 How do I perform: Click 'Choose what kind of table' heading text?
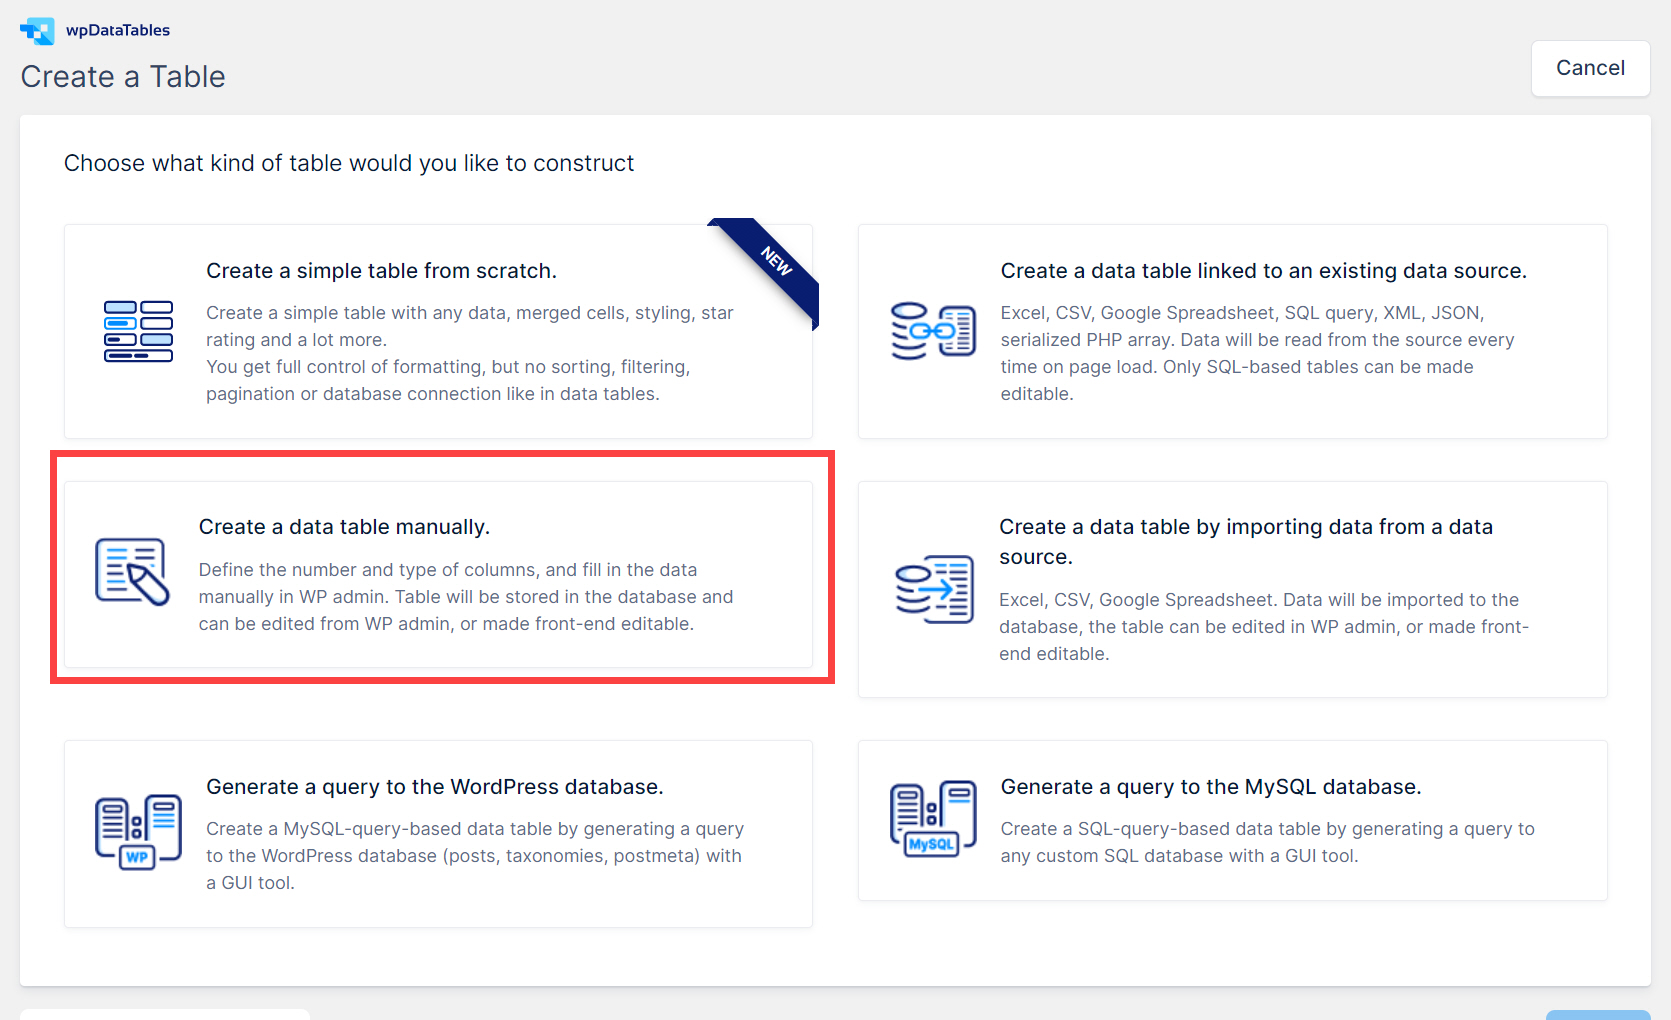click(349, 163)
